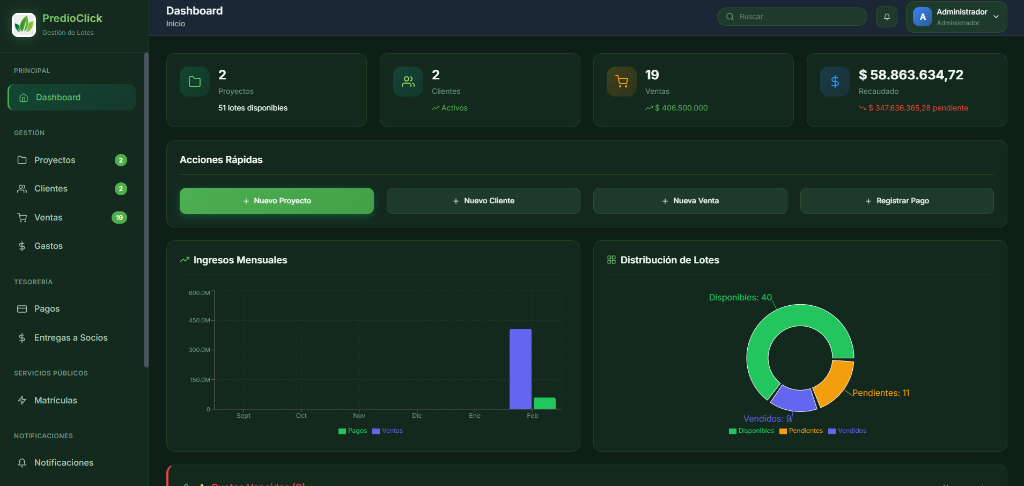The image size is (1024, 486).
Task: Click the Nuevo Cliente button
Action: [x=483, y=201]
